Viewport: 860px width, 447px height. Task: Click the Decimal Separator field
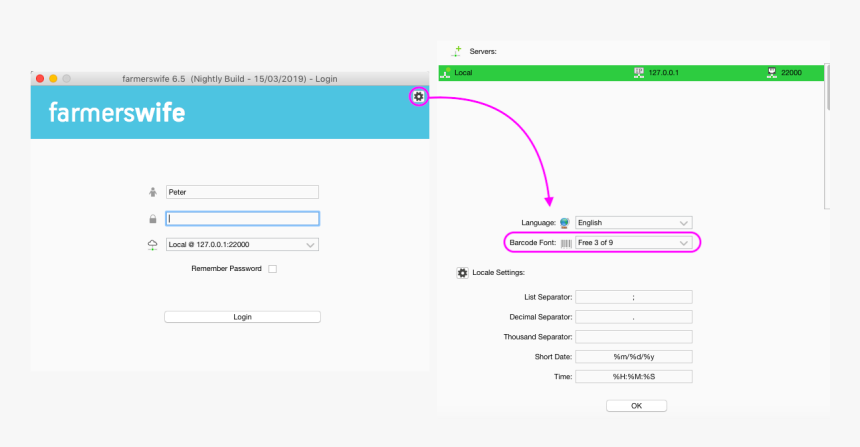pos(633,317)
